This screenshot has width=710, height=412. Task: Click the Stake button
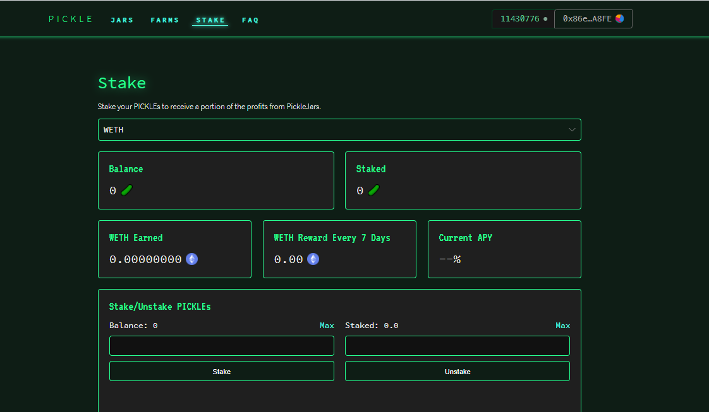click(221, 371)
